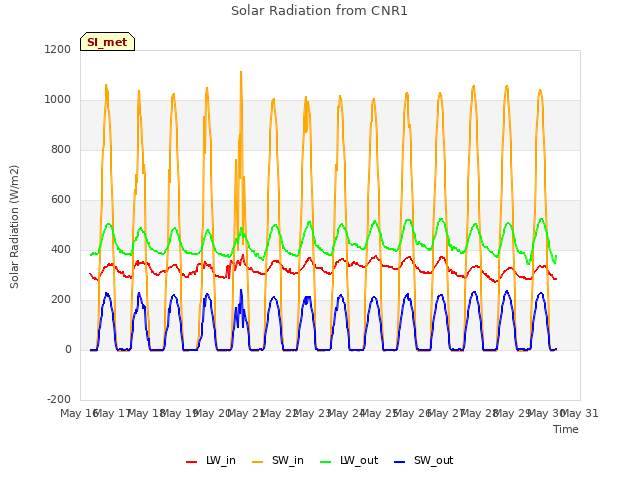Viewport: 640px width, 480px height.
Task: Click the 800 y-axis tick label
Action: (61, 149)
